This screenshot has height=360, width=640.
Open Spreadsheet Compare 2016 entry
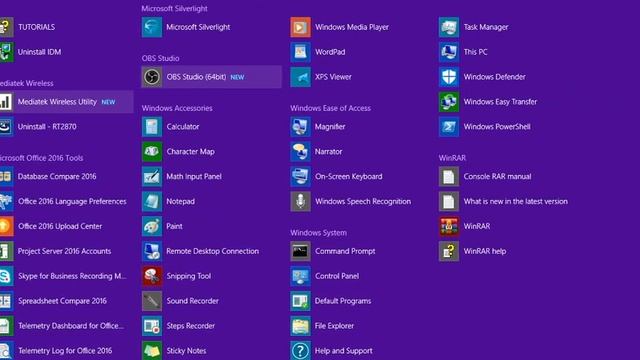(53, 301)
